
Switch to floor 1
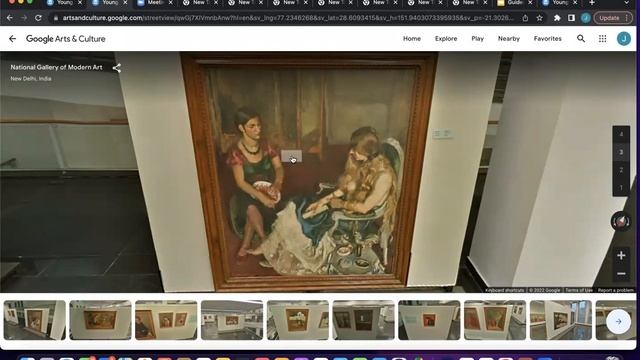[x=621, y=188]
